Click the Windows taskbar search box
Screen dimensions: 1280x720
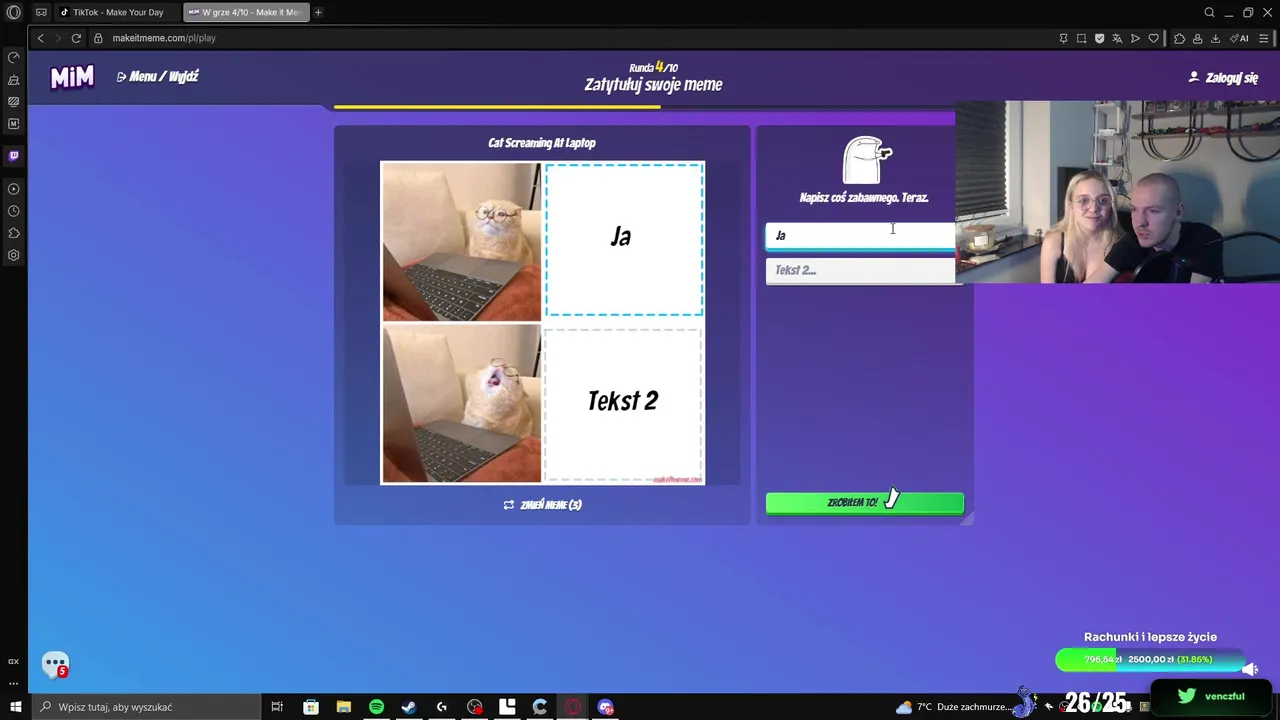click(145, 707)
